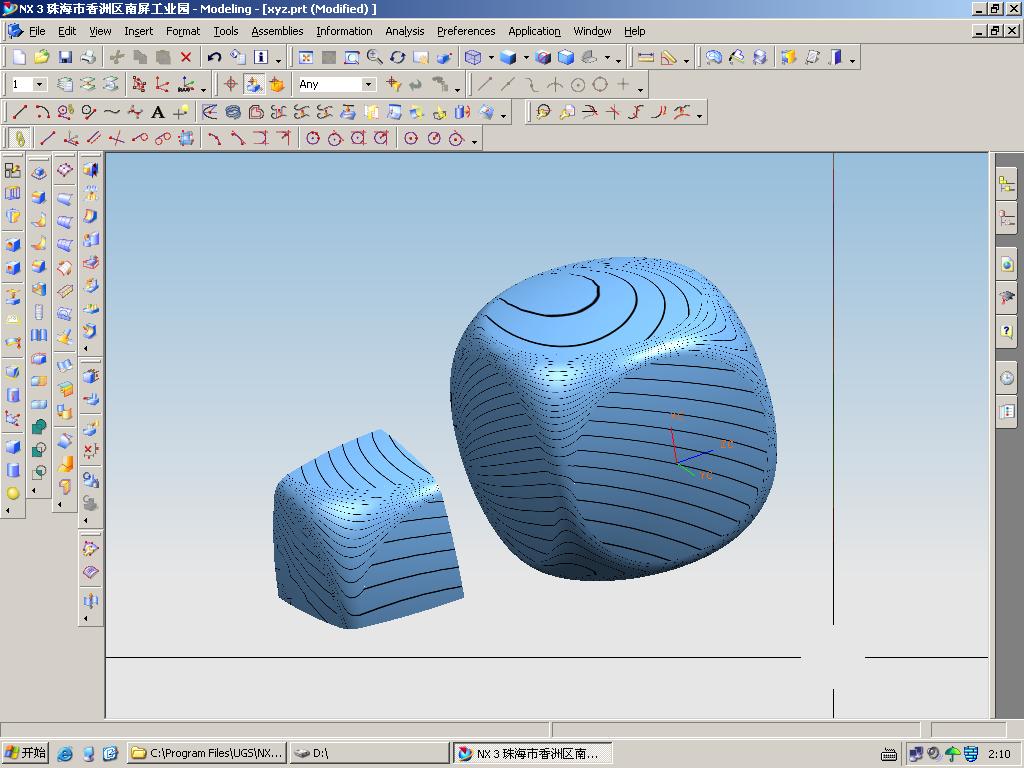Open the 'Any' selection filter dropdown
Image resolution: width=1024 pixels, height=768 pixels.
(368, 85)
